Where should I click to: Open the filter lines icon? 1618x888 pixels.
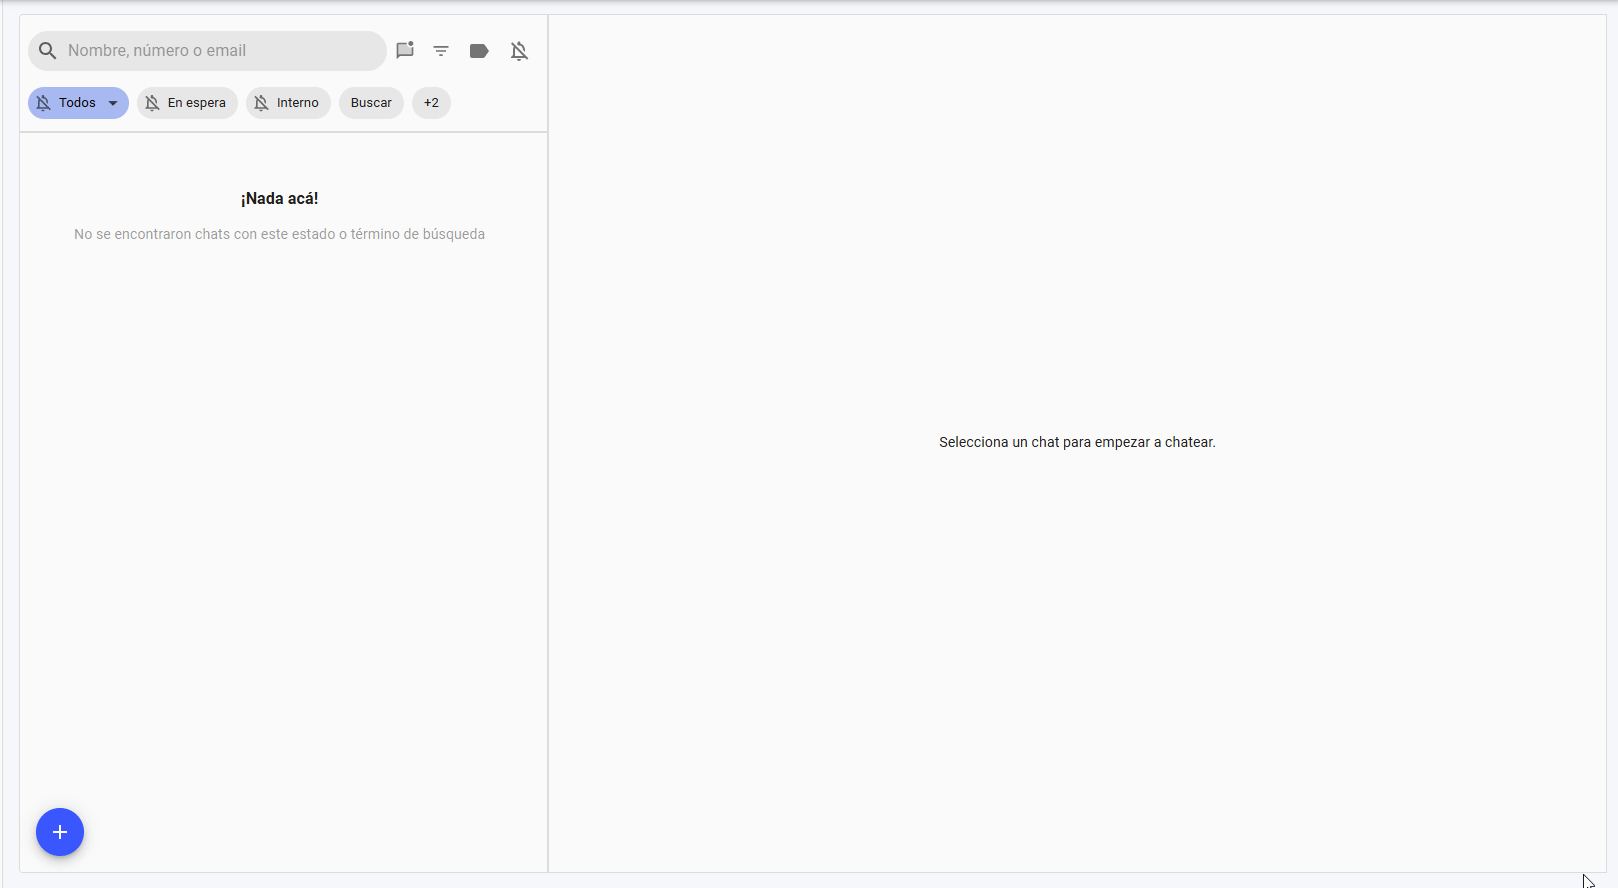(x=441, y=51)
